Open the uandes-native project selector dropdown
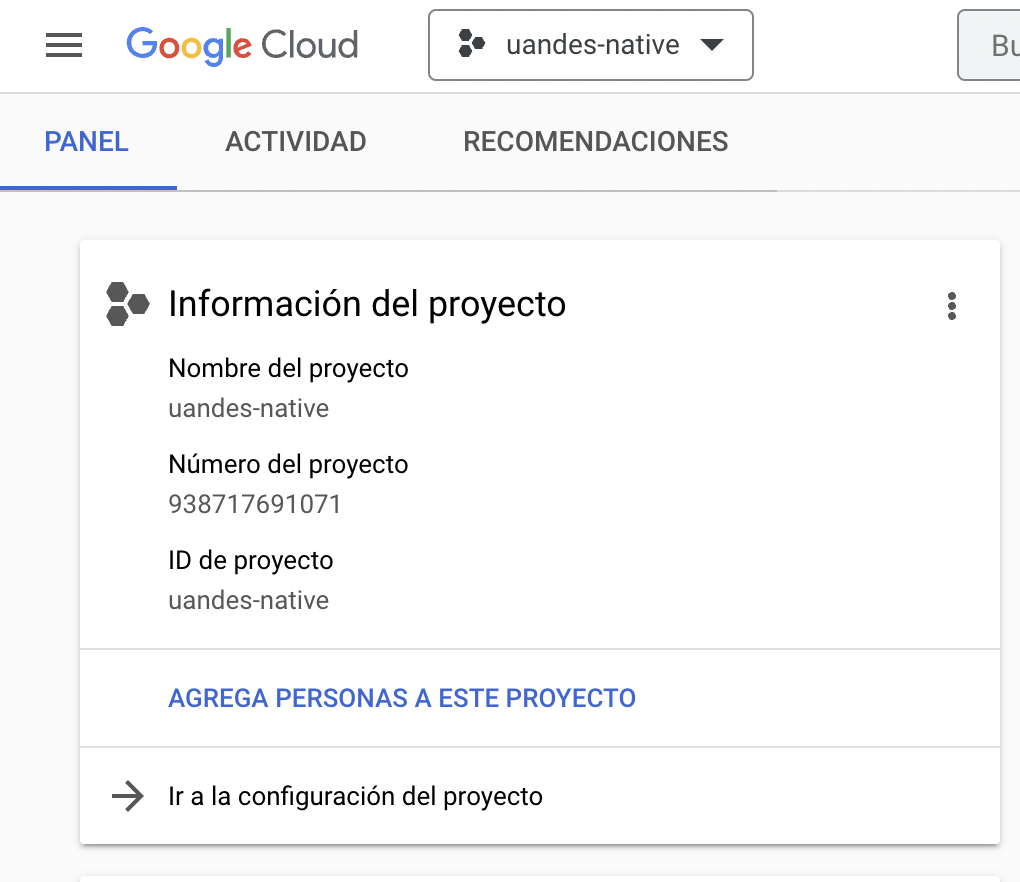Image resolution: width=1020 pixels, height=882 pixels. pos(591,45)
